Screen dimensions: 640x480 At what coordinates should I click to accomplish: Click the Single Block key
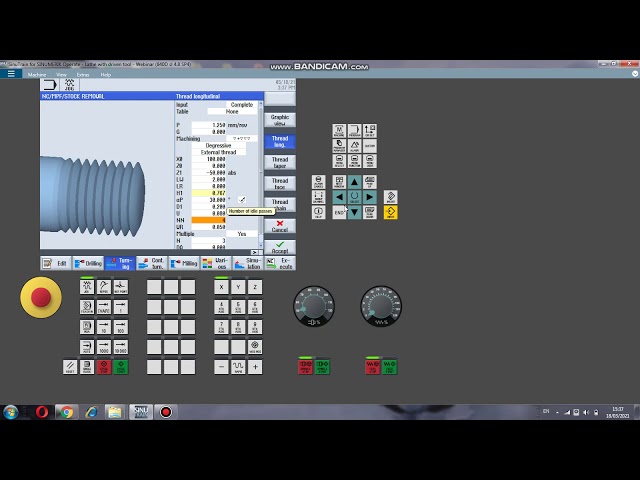point(87,367)
